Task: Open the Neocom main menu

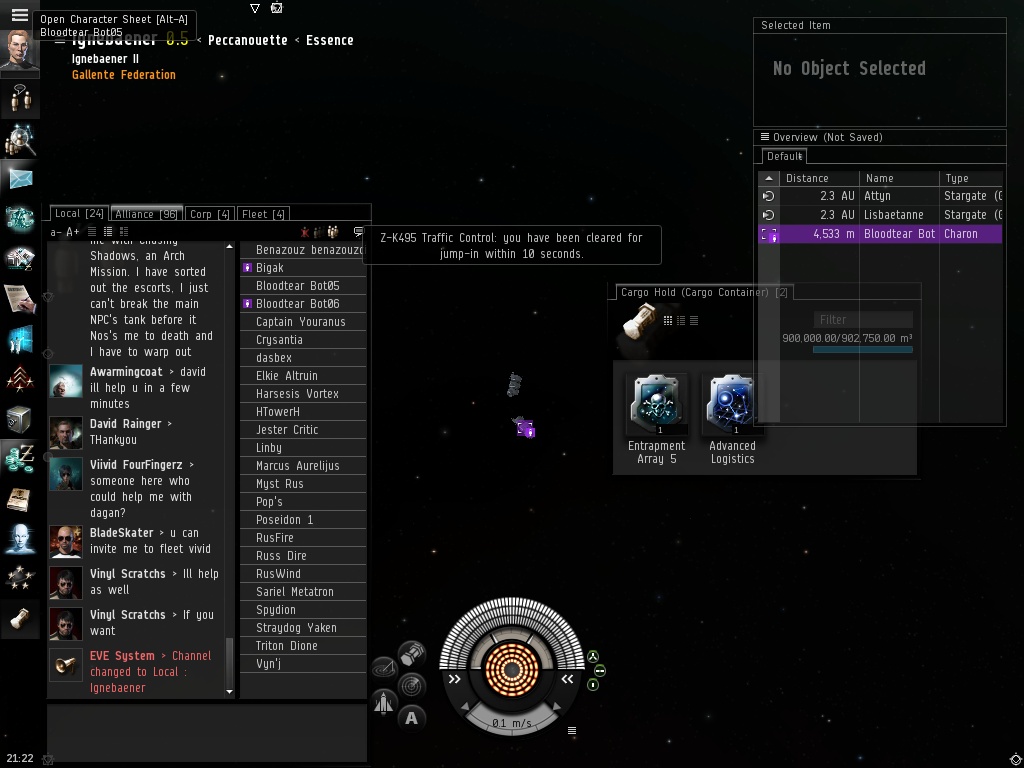Action: 20,14
